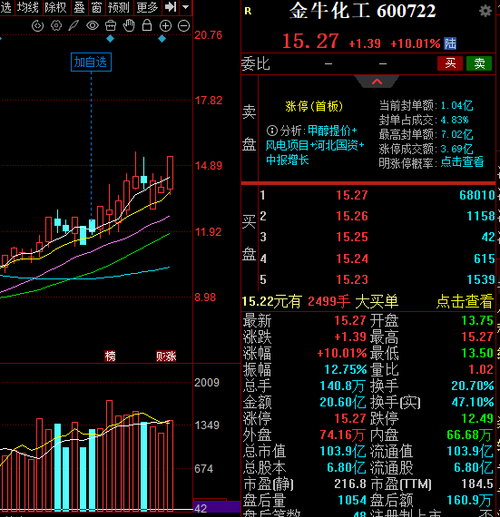Click the 最高封单额 value 7.02亿
Image resolution: width=500 pixels, height=517 pixels.
457,135
